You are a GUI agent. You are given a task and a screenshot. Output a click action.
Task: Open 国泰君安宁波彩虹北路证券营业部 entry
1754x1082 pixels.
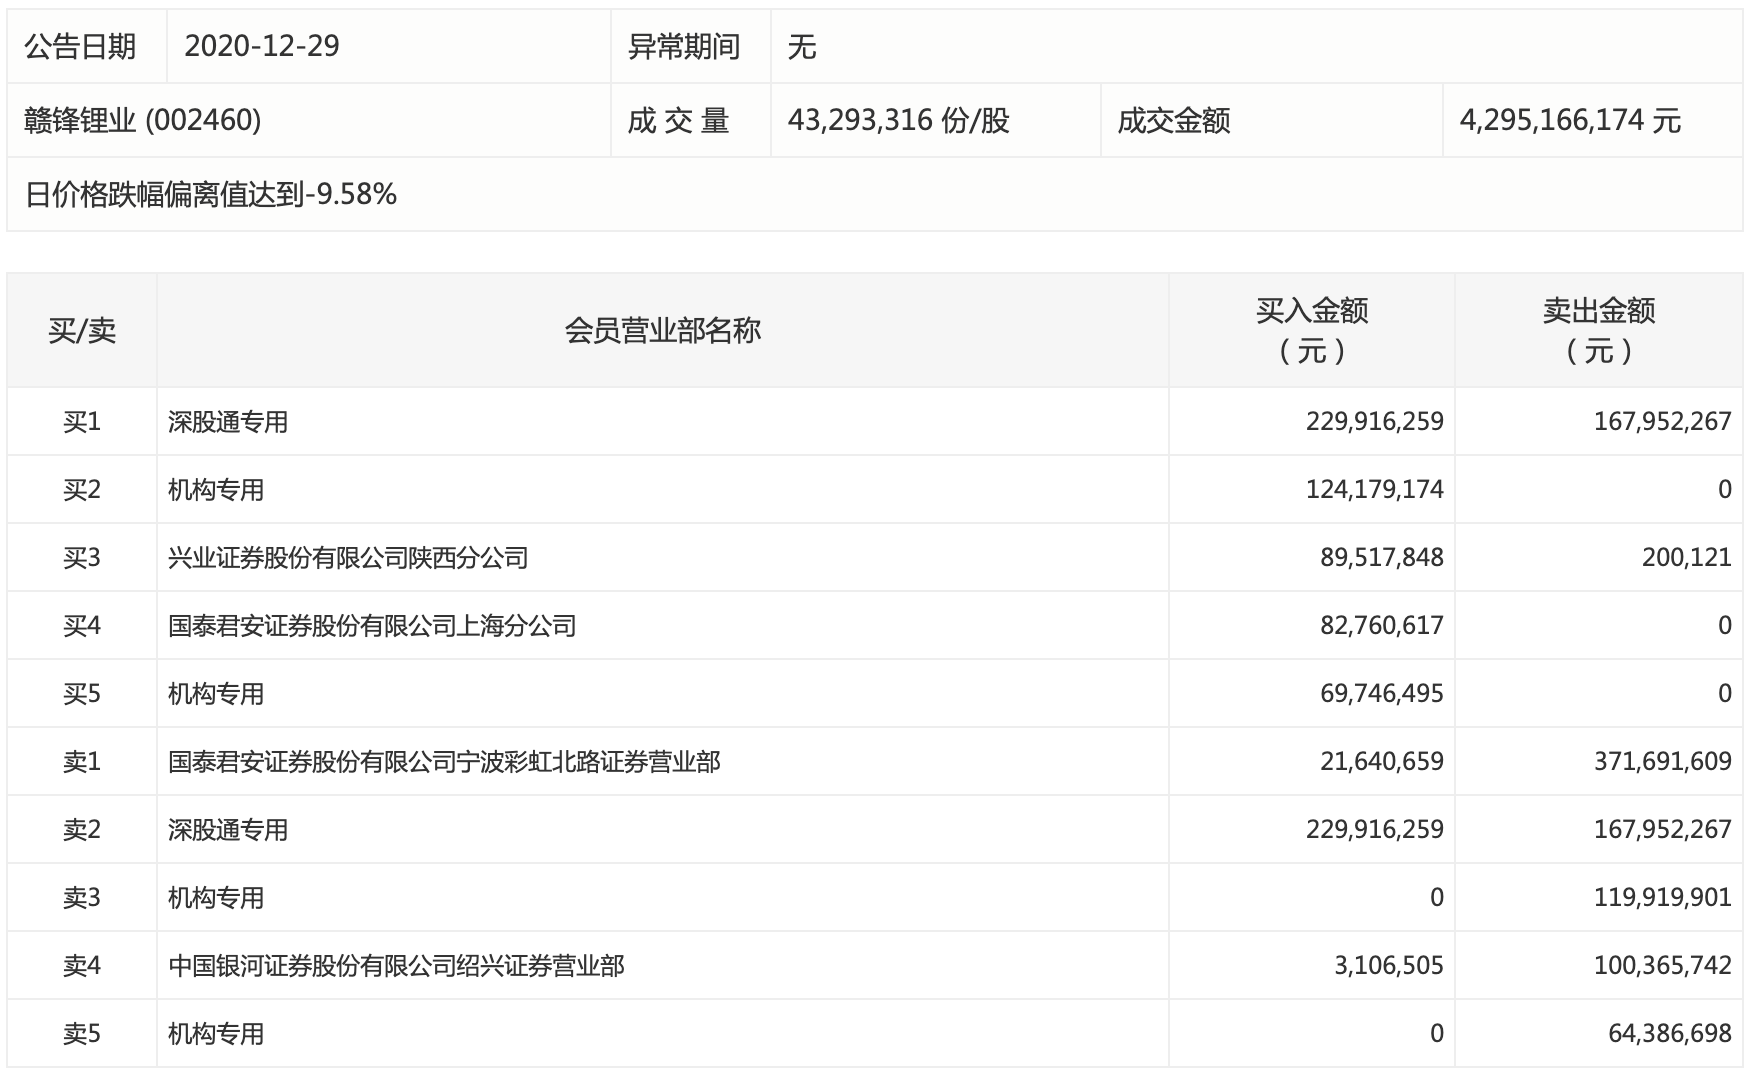444,762
